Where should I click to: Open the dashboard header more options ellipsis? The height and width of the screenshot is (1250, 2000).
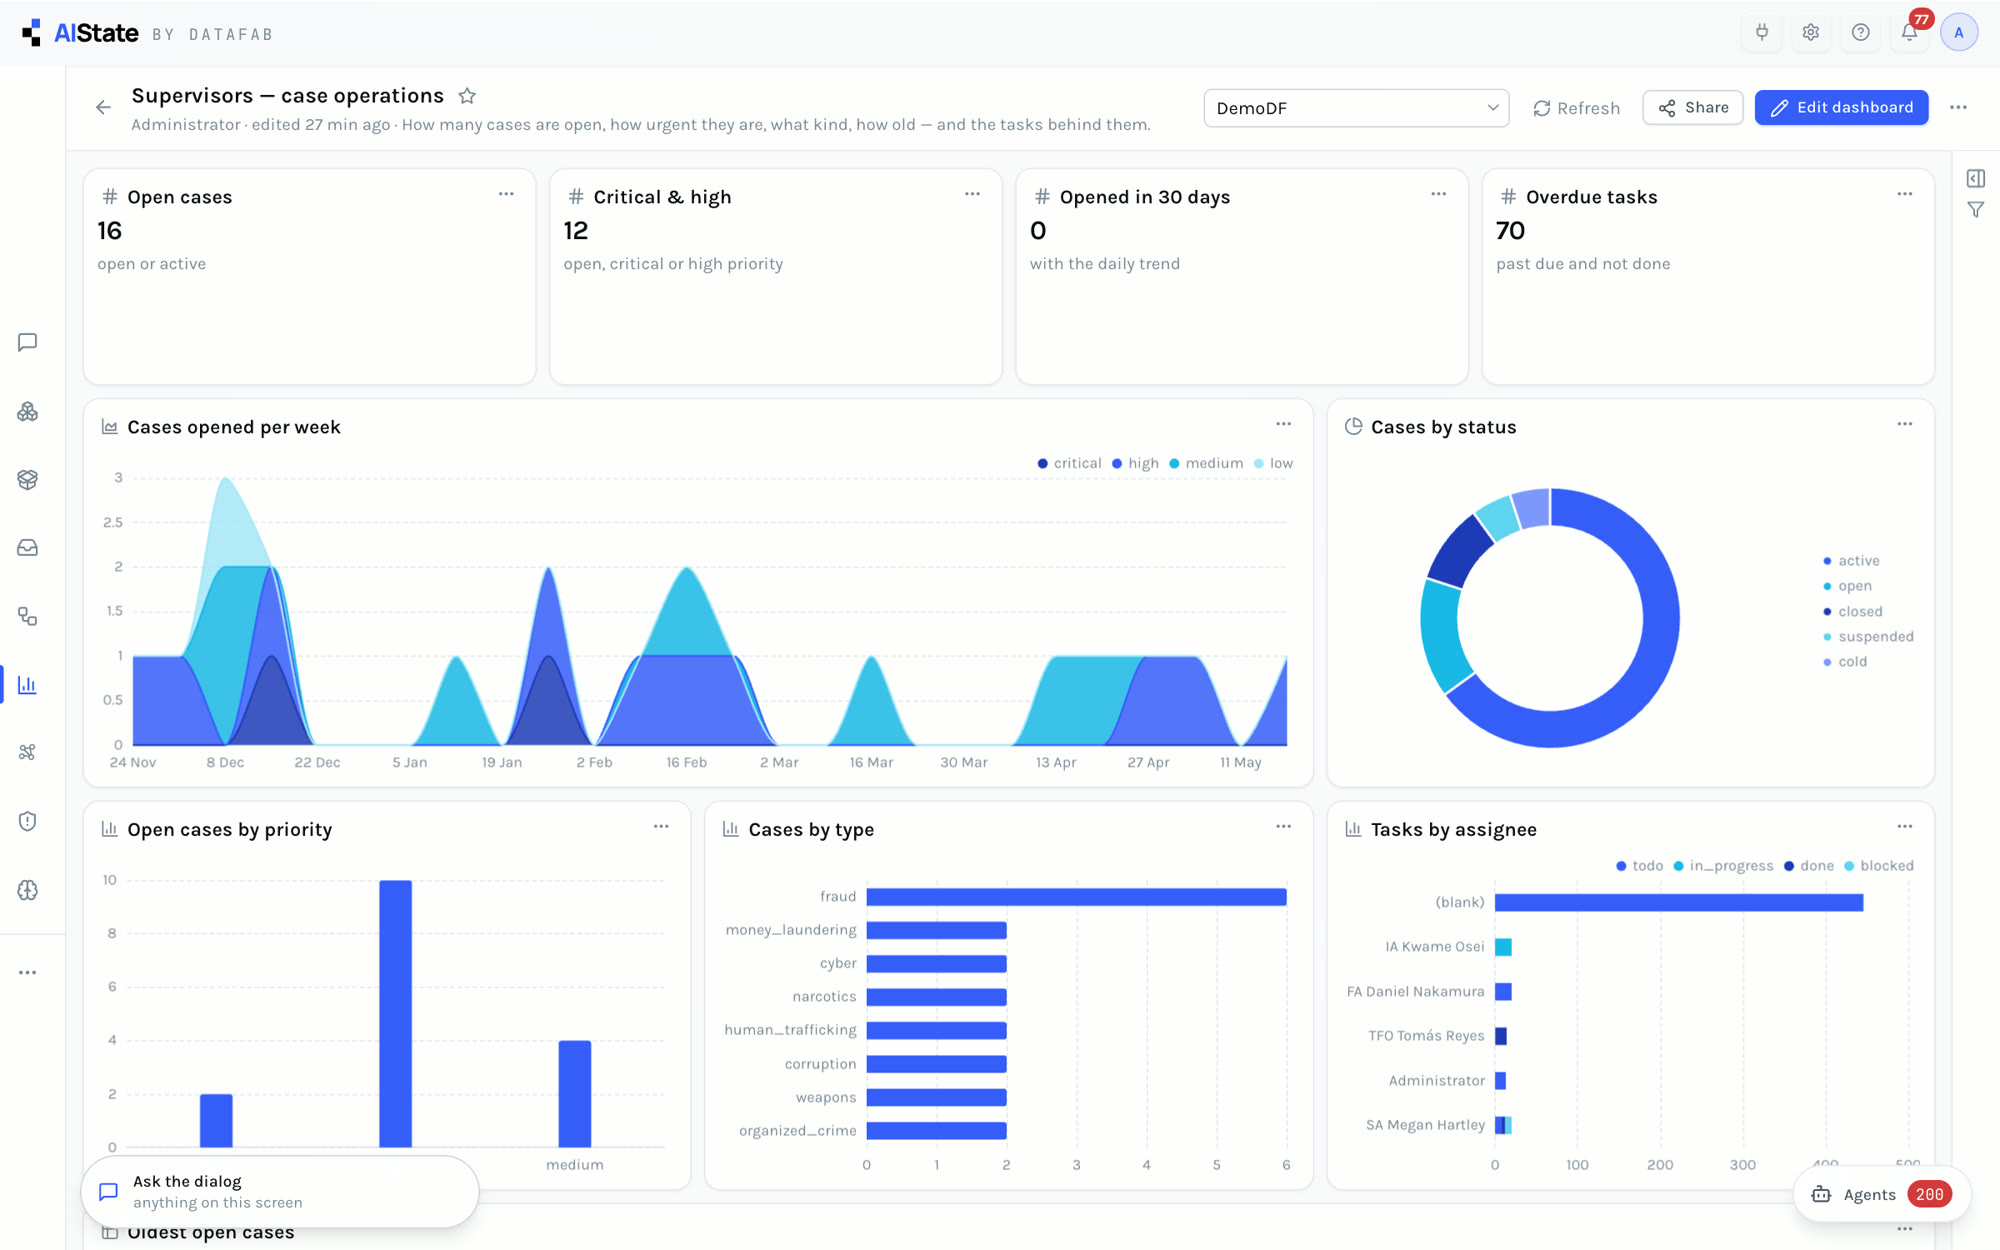coord(1958,107)
